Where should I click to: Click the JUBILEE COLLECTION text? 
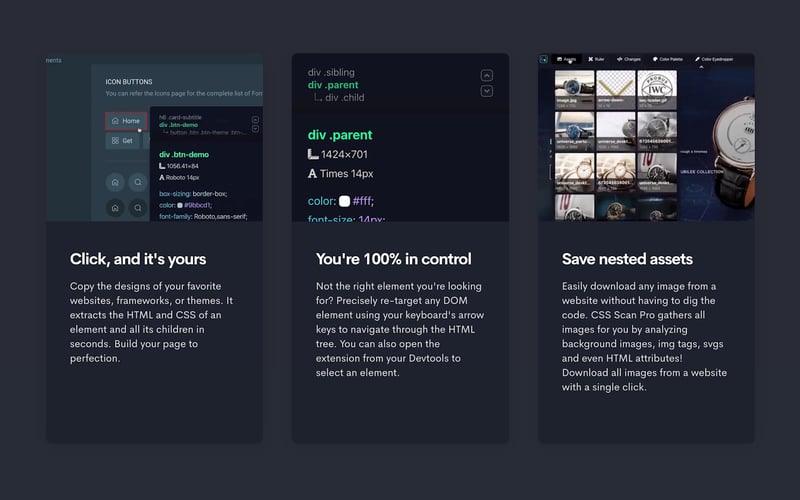(x=702, y=172)
